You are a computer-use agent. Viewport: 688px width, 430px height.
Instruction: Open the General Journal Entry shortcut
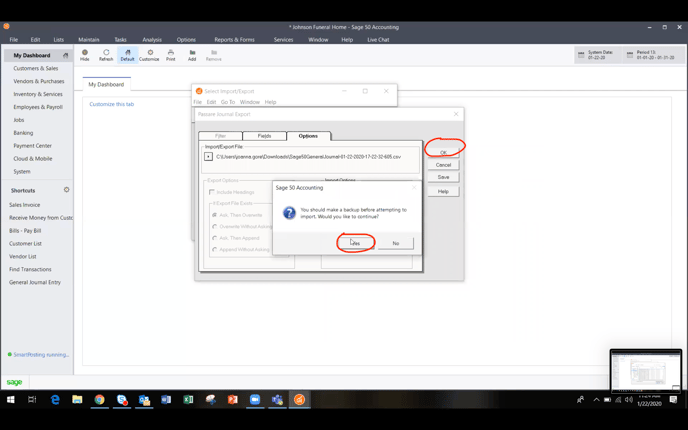tap(35, 282)
